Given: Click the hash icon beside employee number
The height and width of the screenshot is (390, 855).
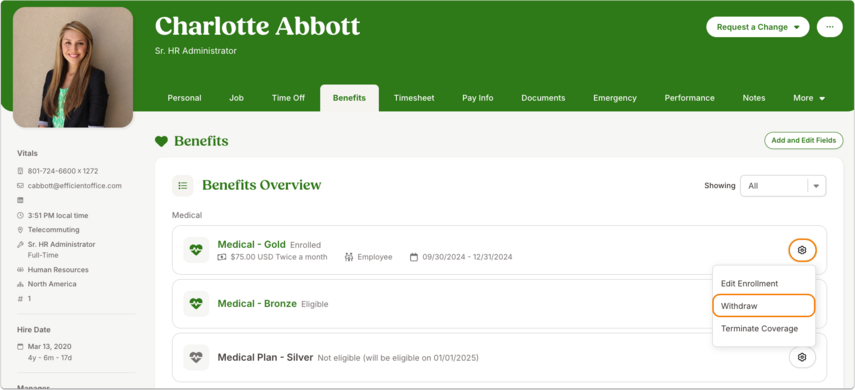Looking at the screenshot, I should 20,298.
